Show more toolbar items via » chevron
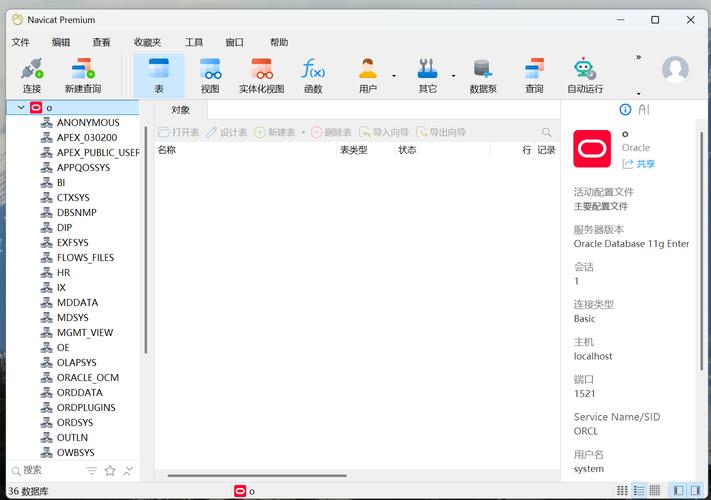 point(638,57)
